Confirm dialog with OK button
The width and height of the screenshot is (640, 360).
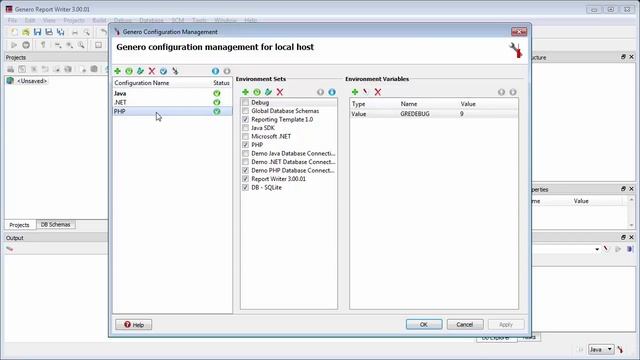click(424, 324)
